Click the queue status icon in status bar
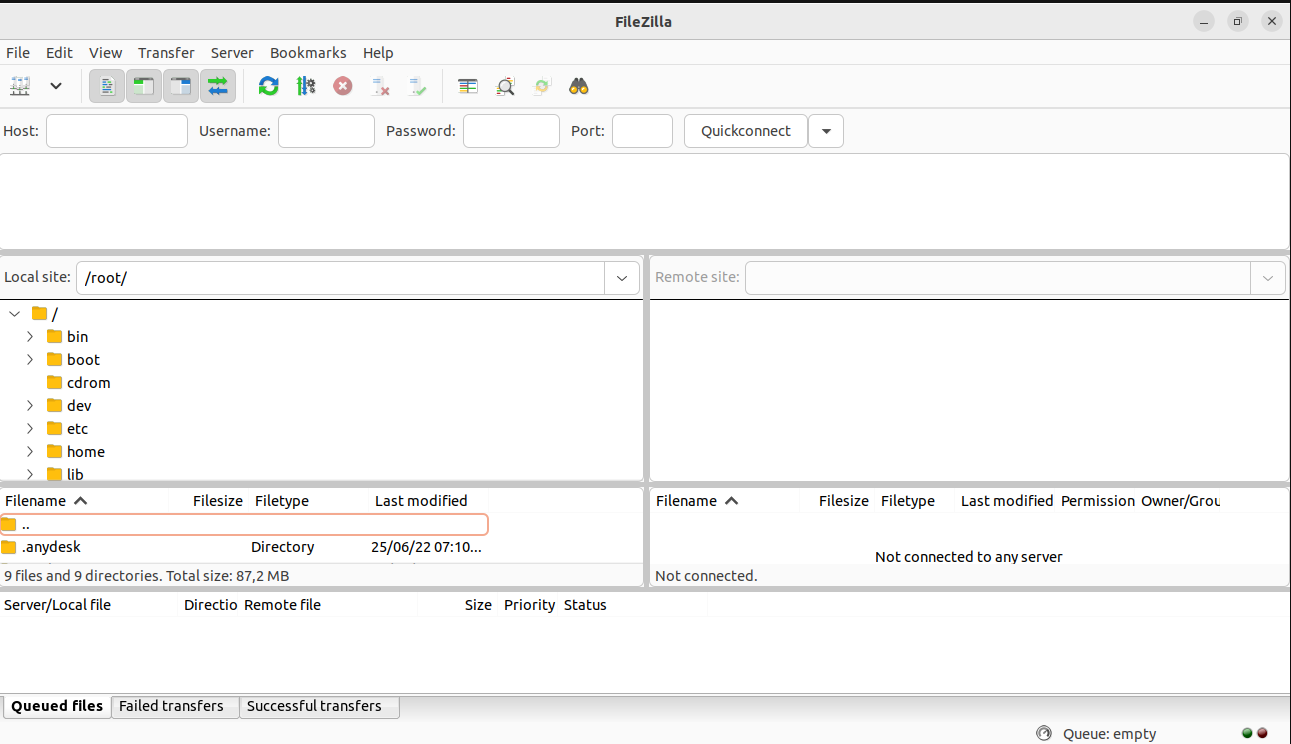 pos(1045,733)
